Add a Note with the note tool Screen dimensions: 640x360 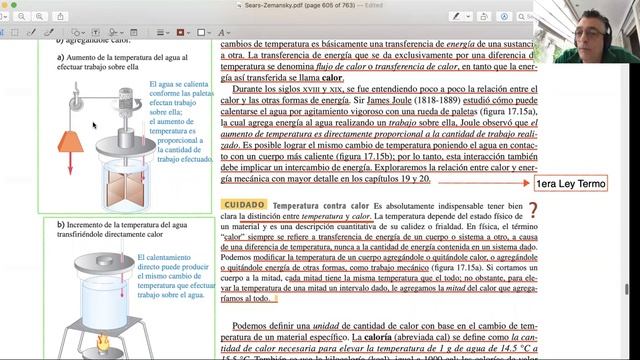point(133,32)
